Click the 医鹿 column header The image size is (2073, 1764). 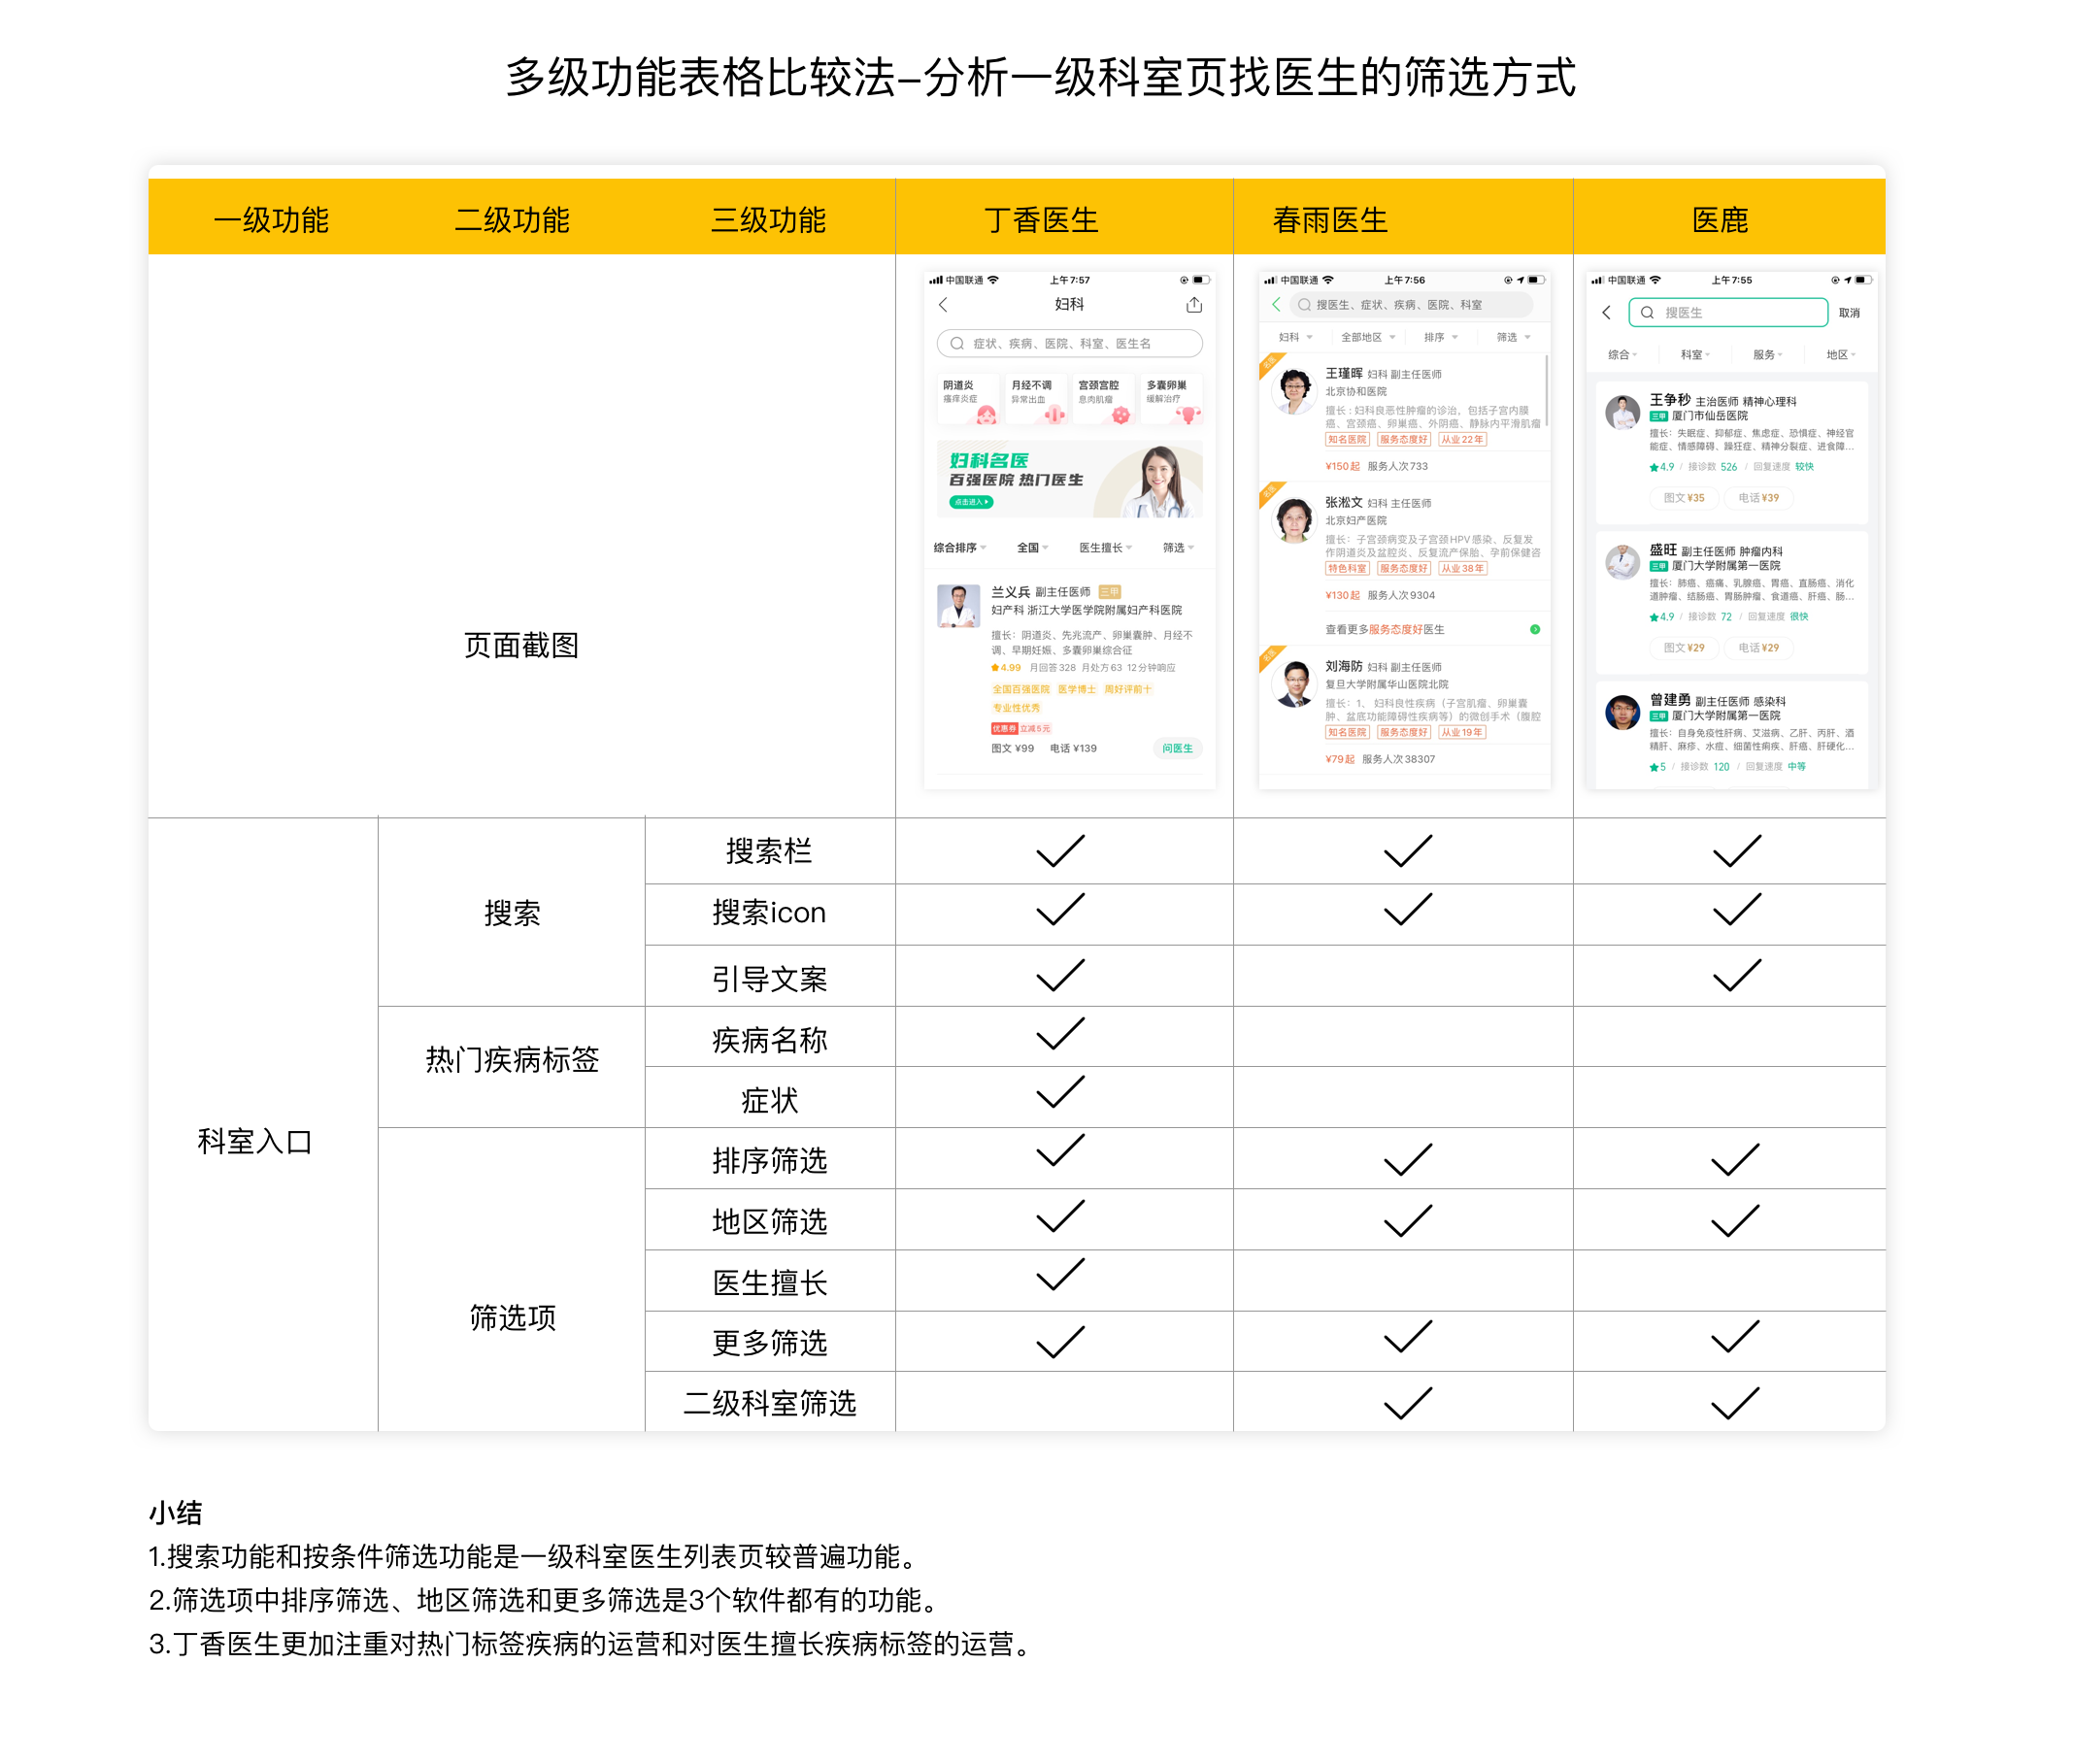pyautogui.click(x=1718, y=219)
